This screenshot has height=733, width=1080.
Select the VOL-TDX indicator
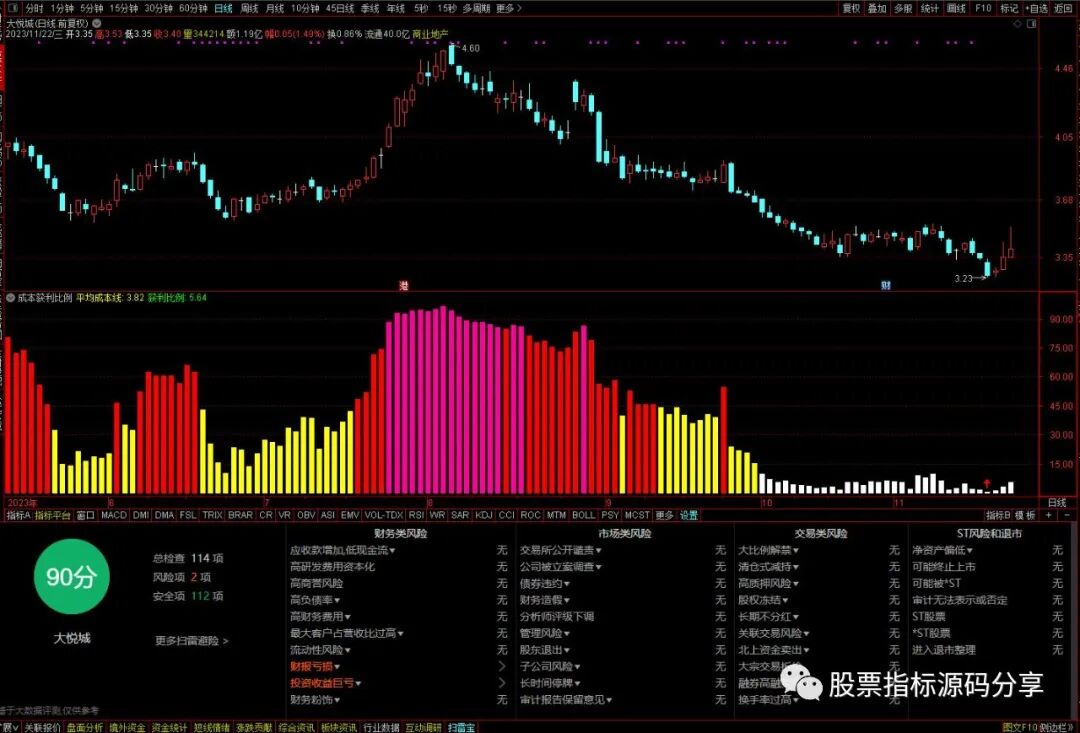pyautogui.click(x=384, y=515)
